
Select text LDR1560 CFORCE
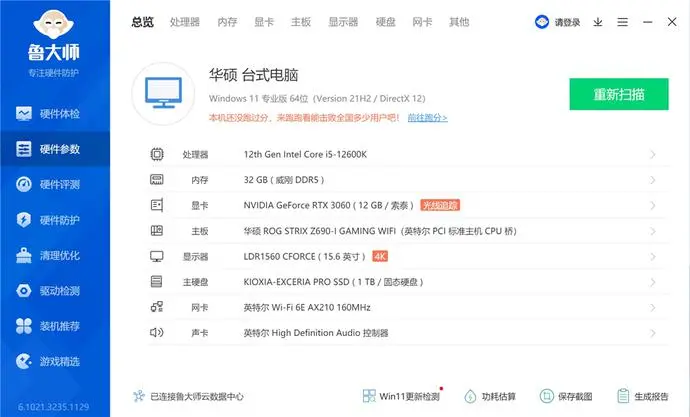279,256
